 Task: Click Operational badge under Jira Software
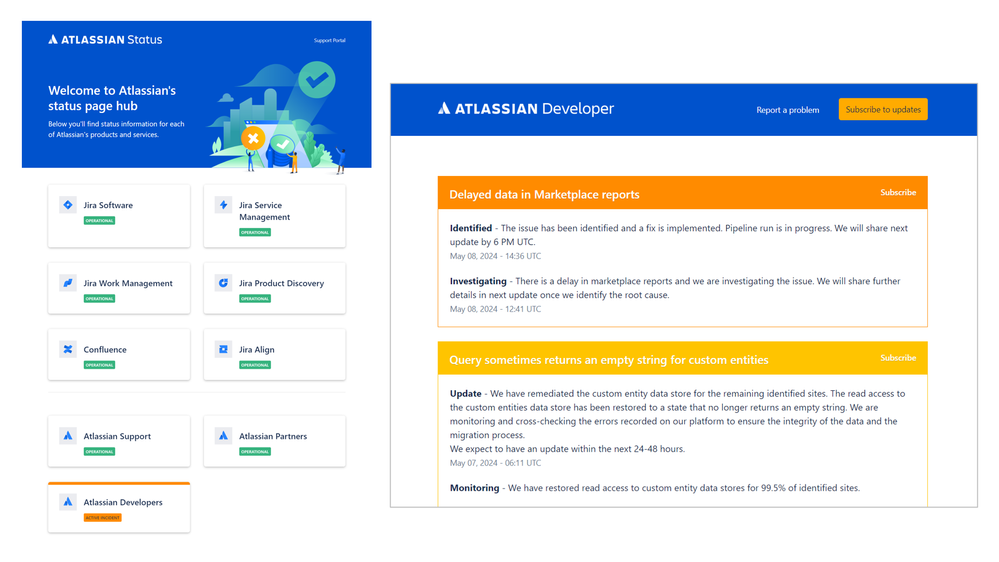pos(99,220)
